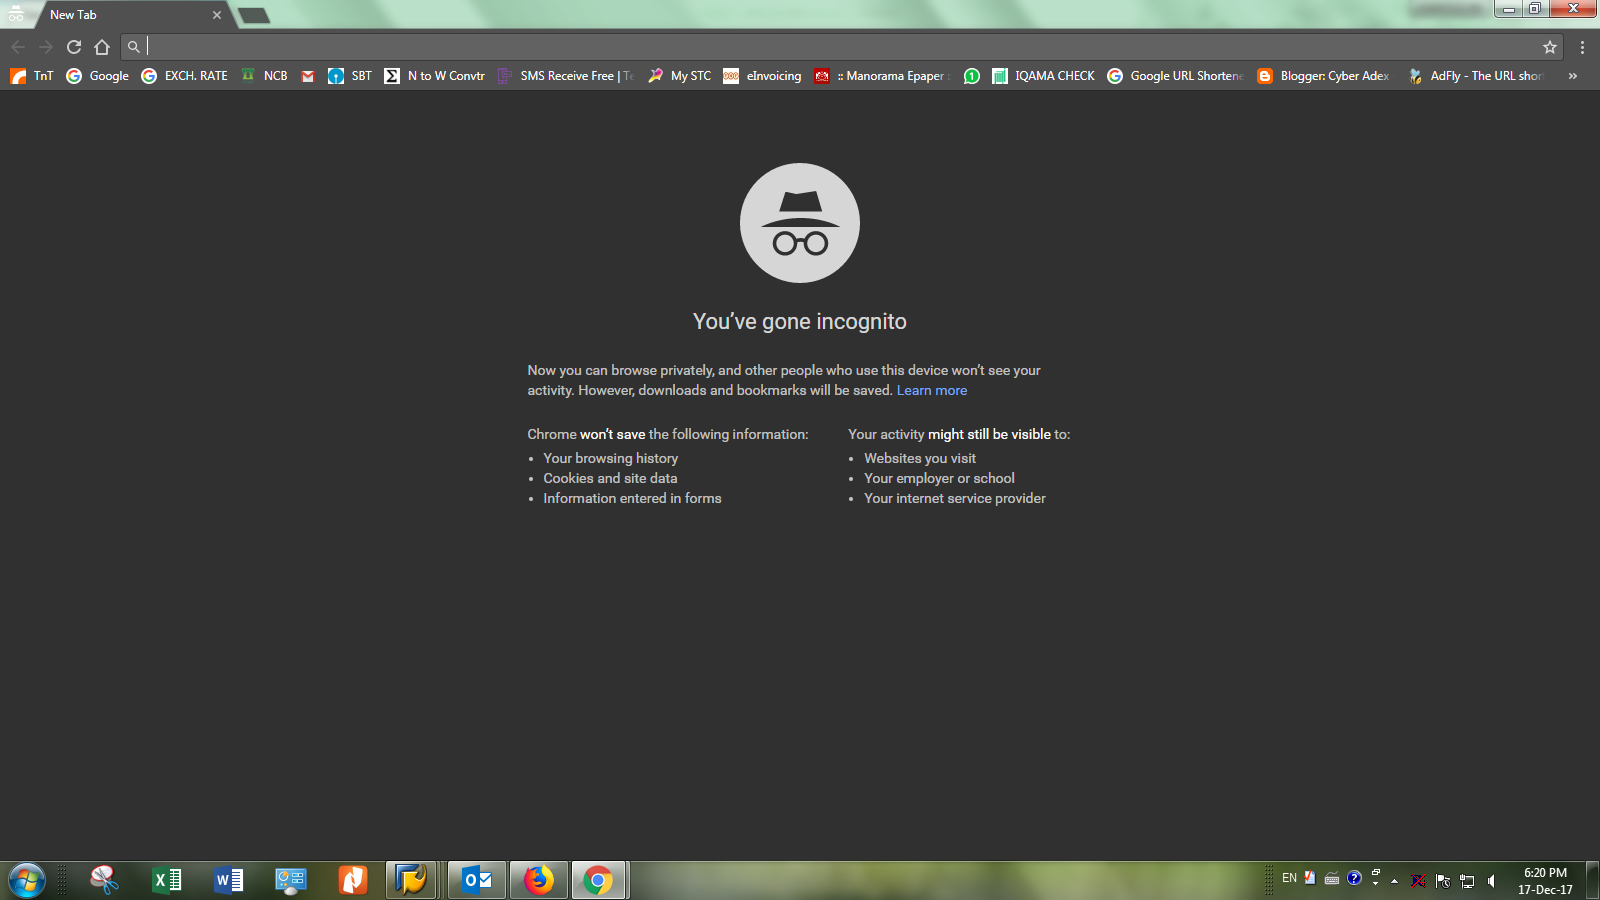This screenshot has width=1600, height=900.
Task: Expand the hidden bookmarks overflow chevron
Action: coord(1573,76)
